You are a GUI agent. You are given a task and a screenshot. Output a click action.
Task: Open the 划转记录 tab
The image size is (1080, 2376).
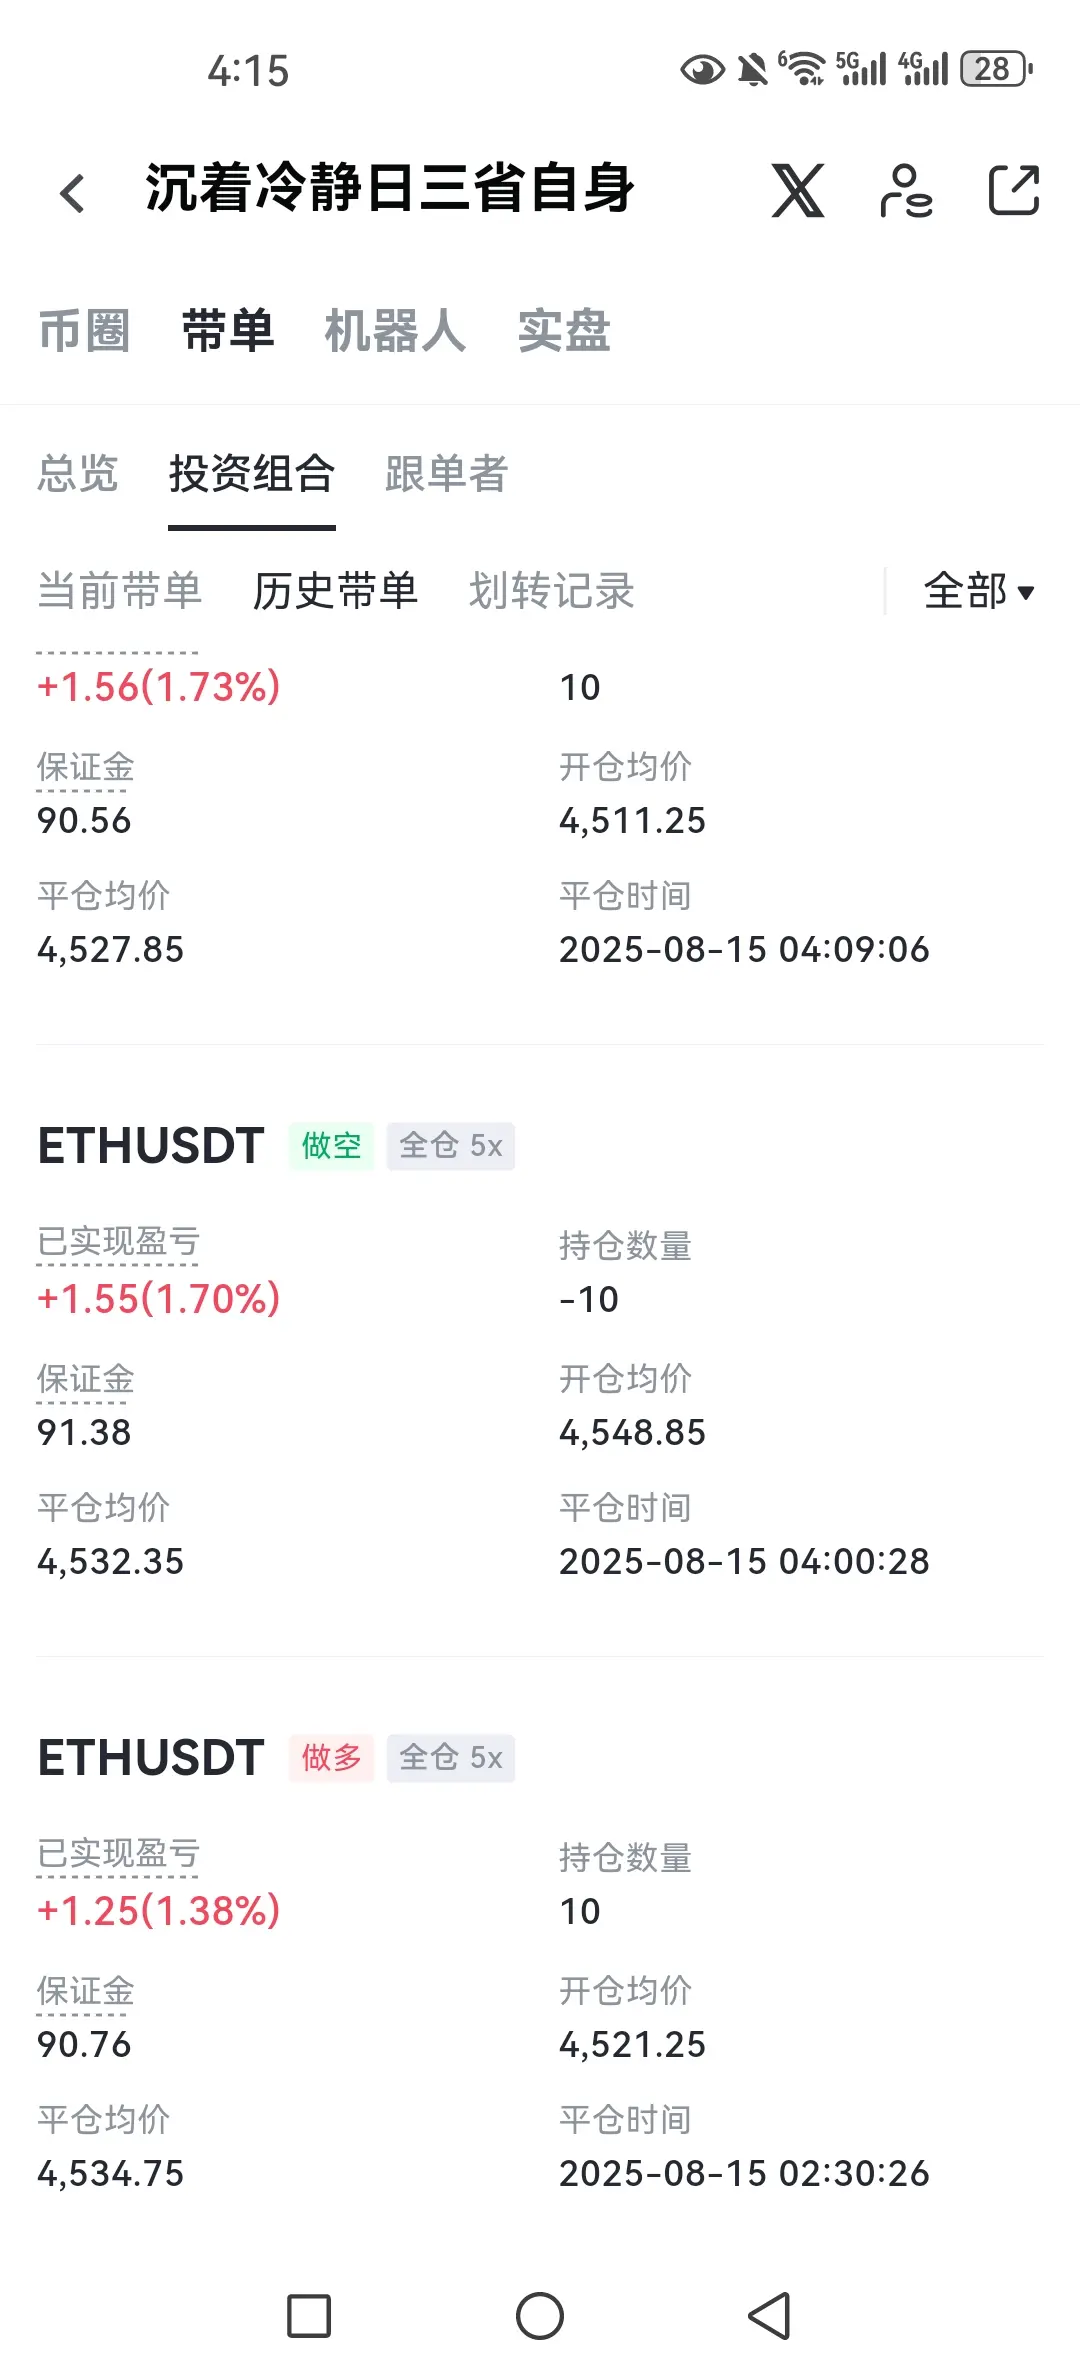pyautogui.click(x=552, y=591)
